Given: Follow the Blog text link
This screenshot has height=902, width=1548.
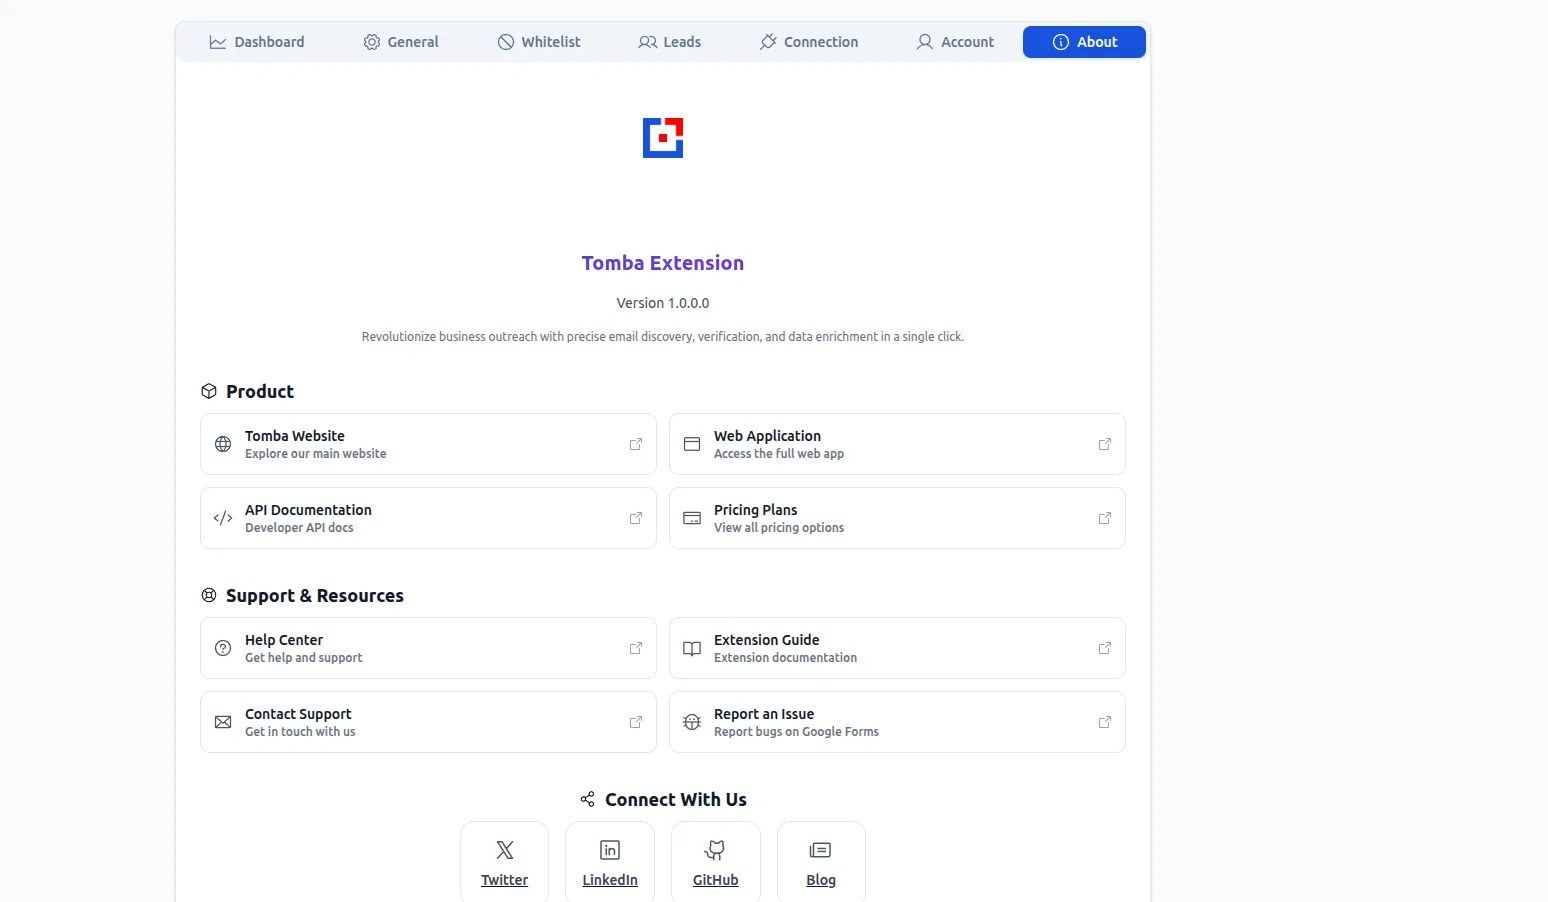Looking at the screenshot, I should pos(821,880).
